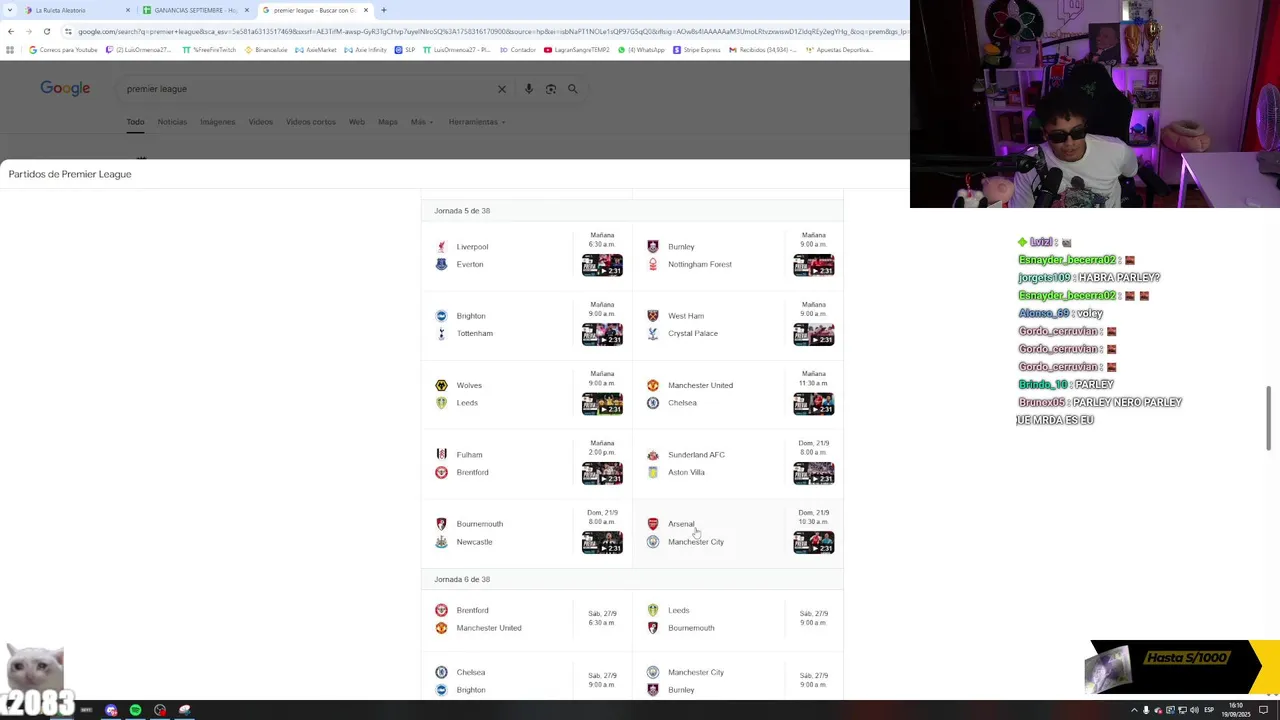
Task: Play Bournemouth vs Newcastle preview video
Action: click(602, 542)
